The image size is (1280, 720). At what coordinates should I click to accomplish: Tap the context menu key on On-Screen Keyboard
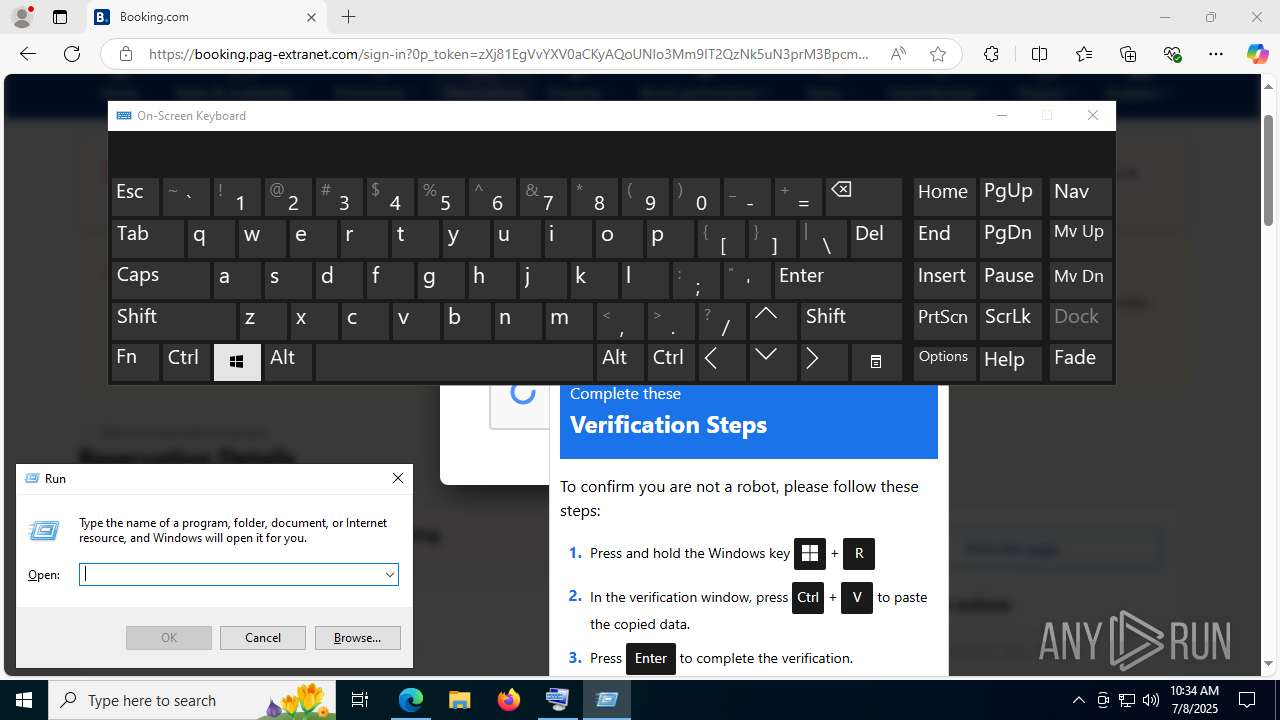[x=876, y=362]
